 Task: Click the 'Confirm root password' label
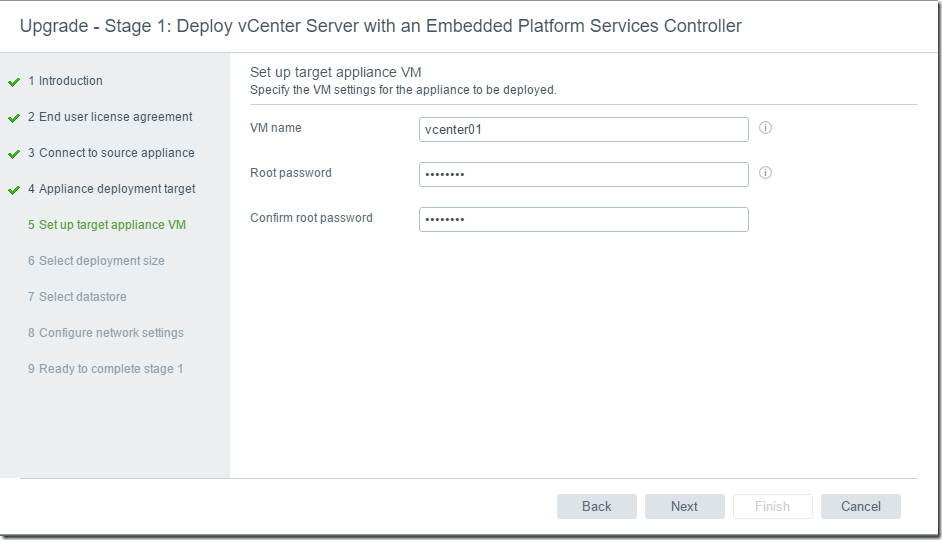tap(311, 217)
